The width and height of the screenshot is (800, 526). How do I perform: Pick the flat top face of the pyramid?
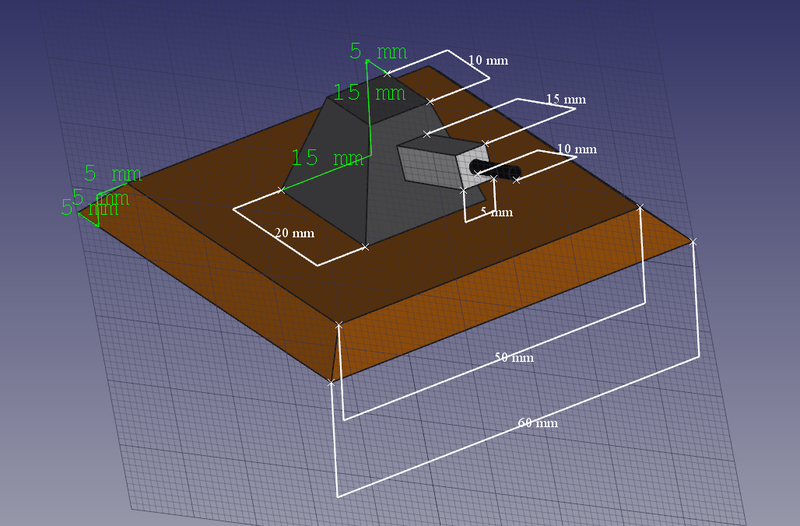[375, 101]
